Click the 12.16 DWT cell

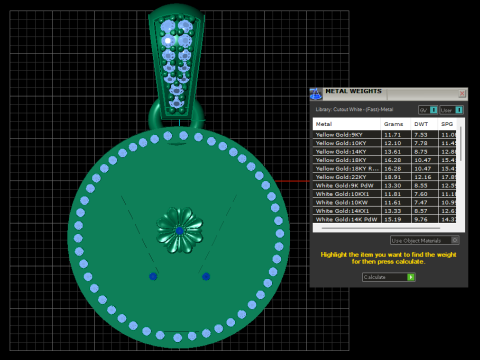tap(424, 177)
